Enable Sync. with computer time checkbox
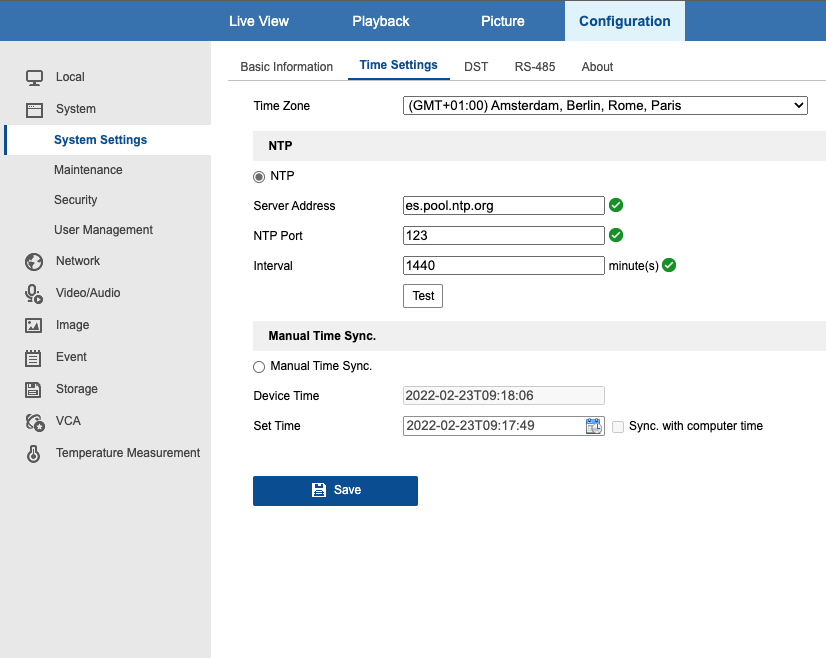The height and width of the screenshot is (658, 826). [618, 426]
